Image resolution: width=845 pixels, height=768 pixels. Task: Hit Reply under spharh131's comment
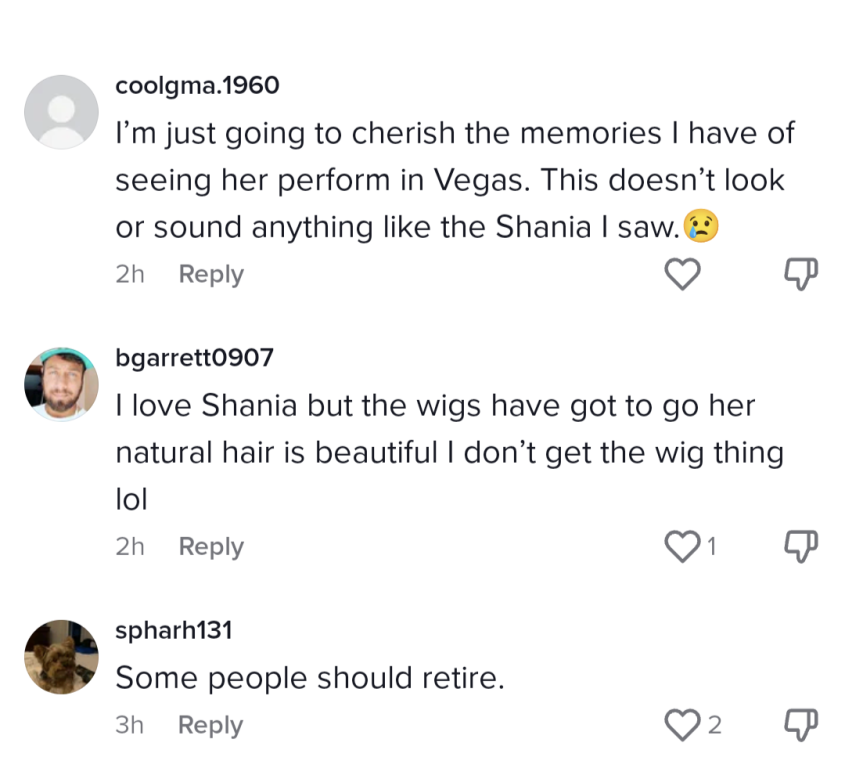pyautogui.click(x=210, y=725)
